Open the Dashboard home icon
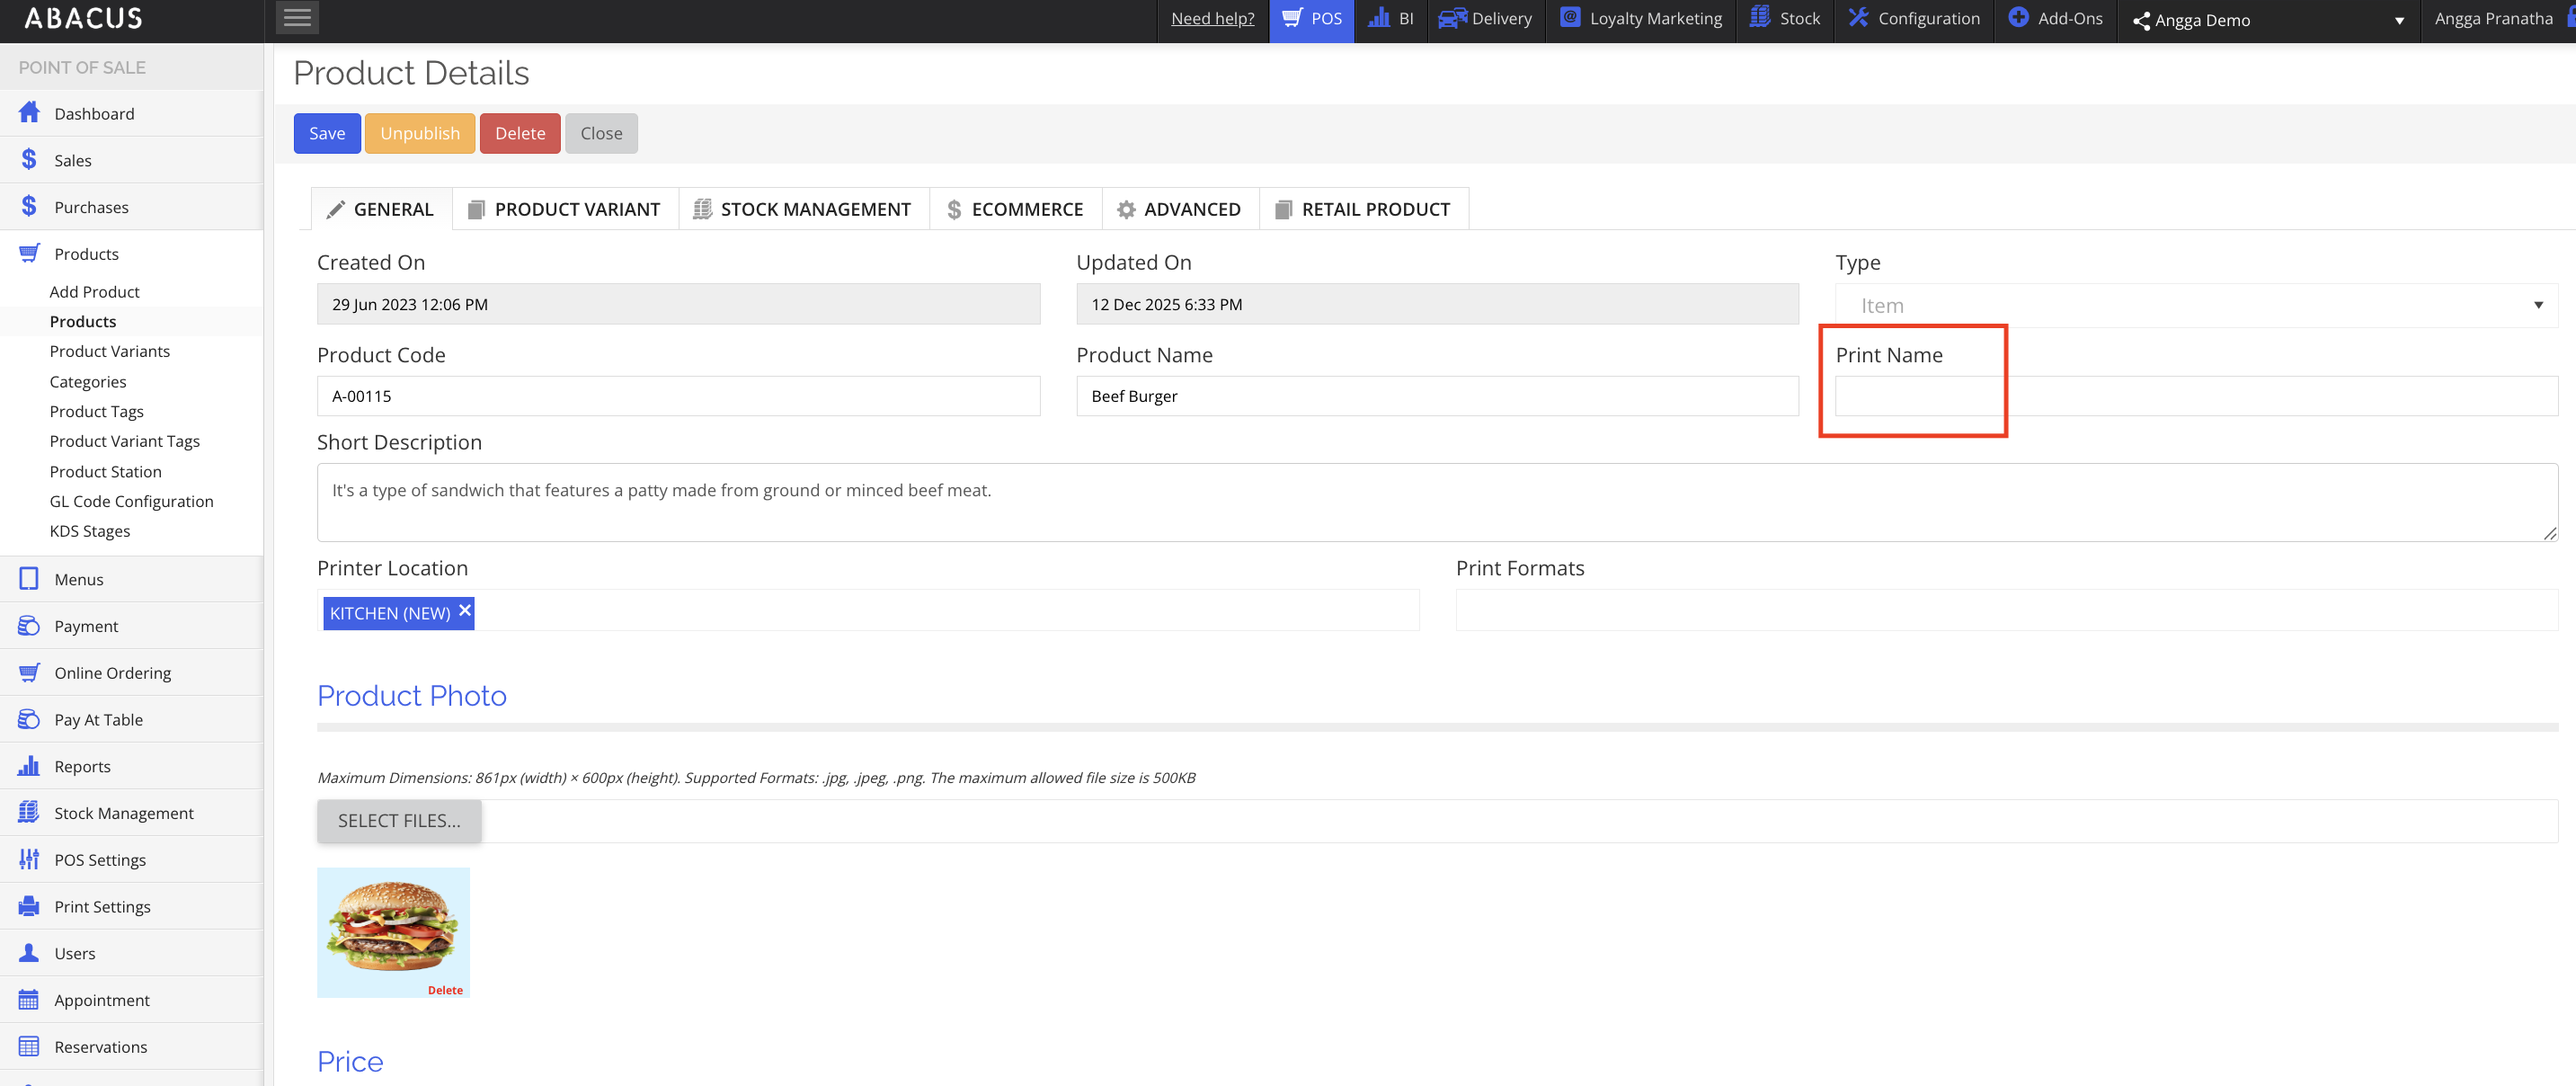Screen dimensions: 2576x1086 coord(29,113)
